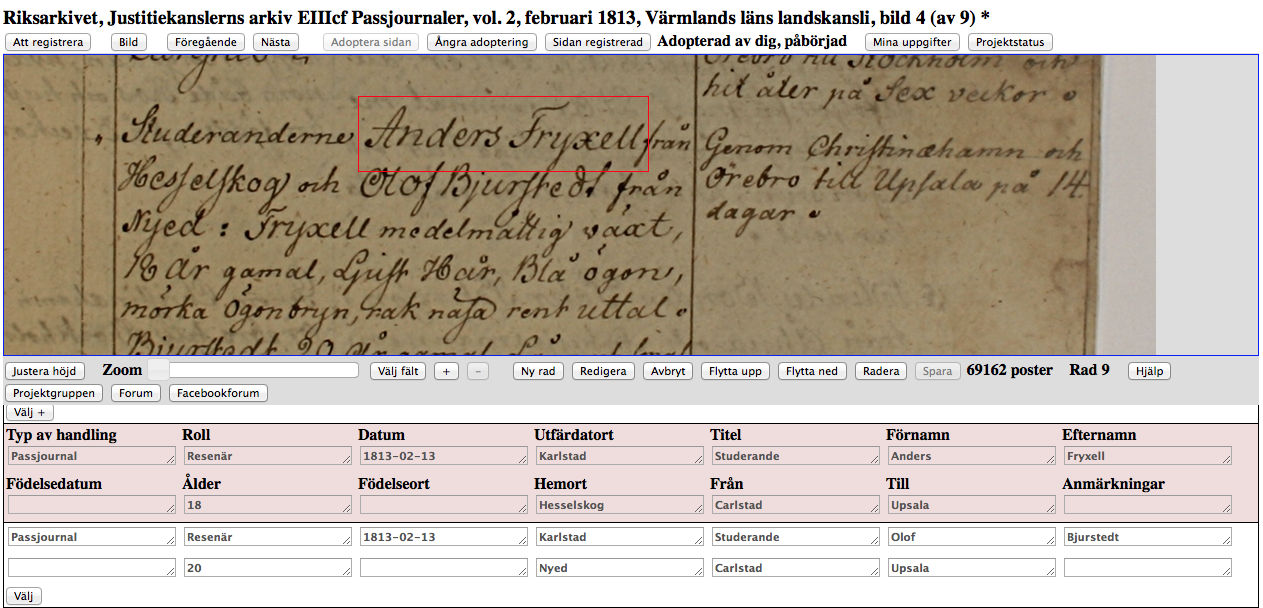Open 'Mina uppgifter'

pos(912,42)
